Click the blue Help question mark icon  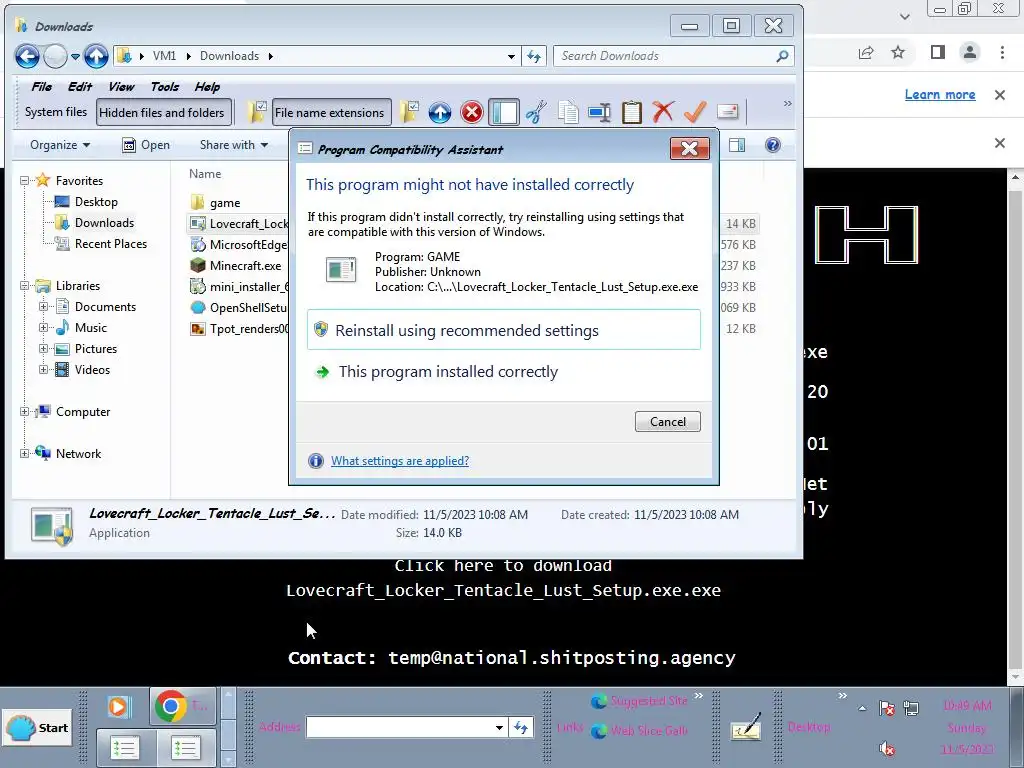(773, 145)
